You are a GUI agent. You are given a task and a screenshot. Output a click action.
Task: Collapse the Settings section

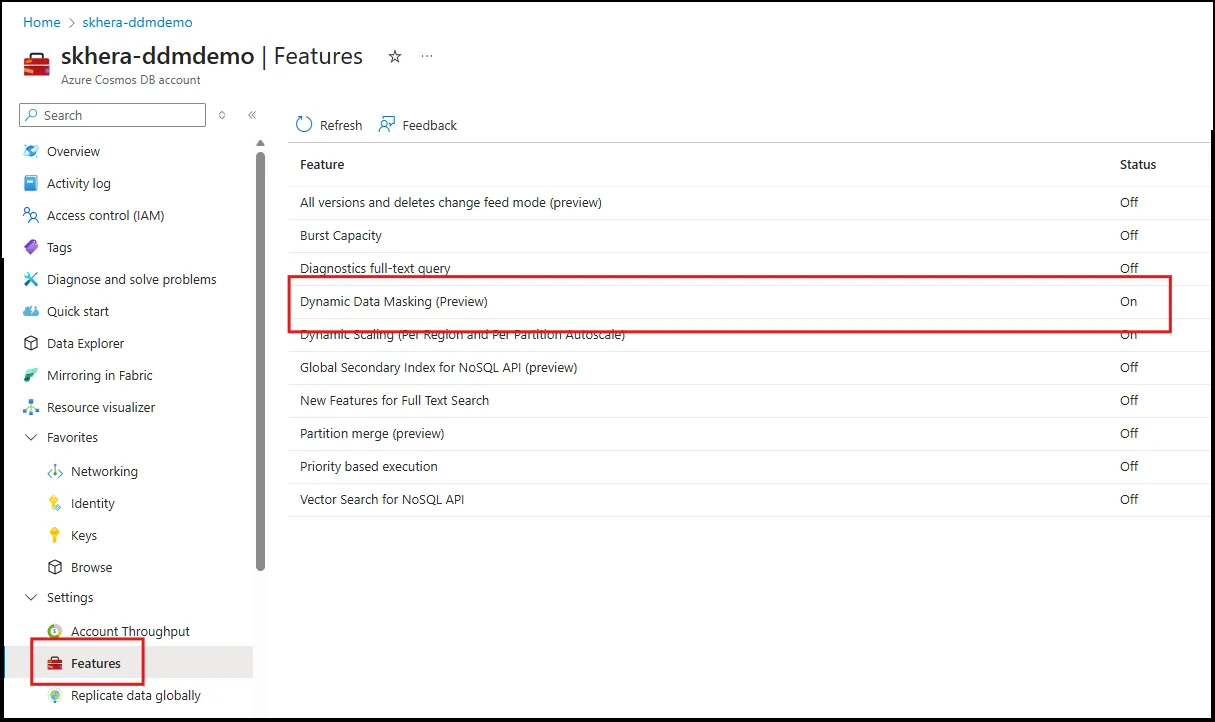pos(30,597)
